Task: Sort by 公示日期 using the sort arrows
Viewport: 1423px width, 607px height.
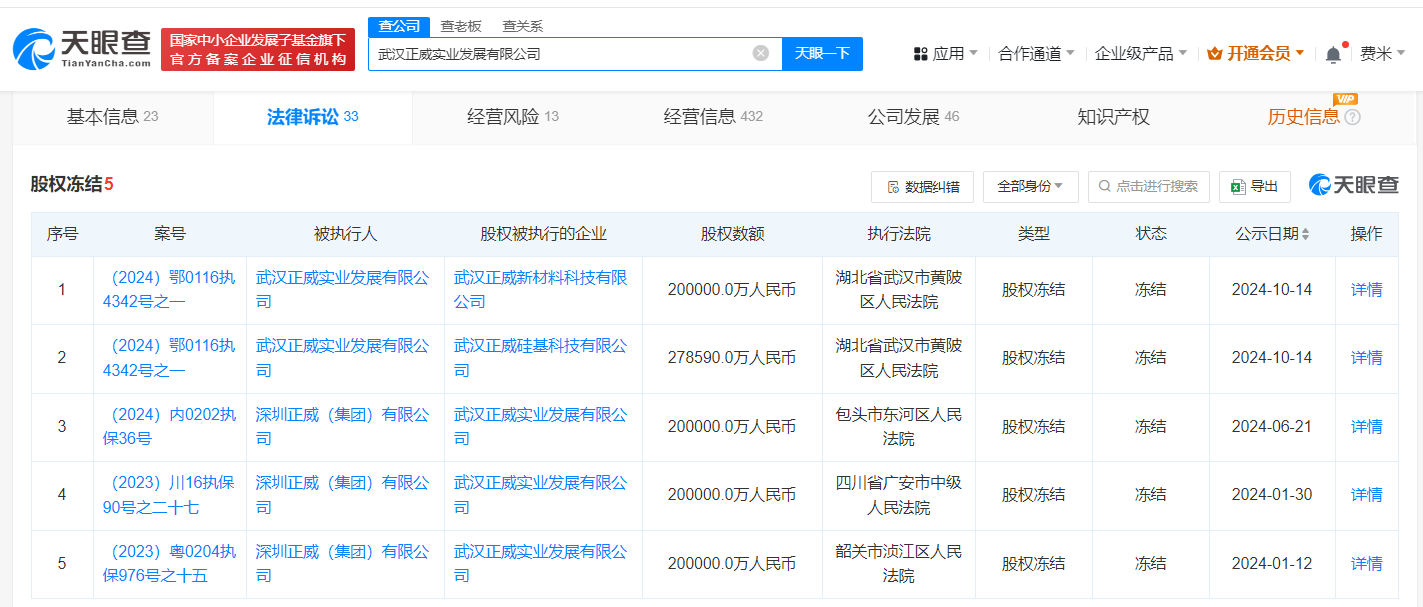Action: click(x=1305, y=234)
